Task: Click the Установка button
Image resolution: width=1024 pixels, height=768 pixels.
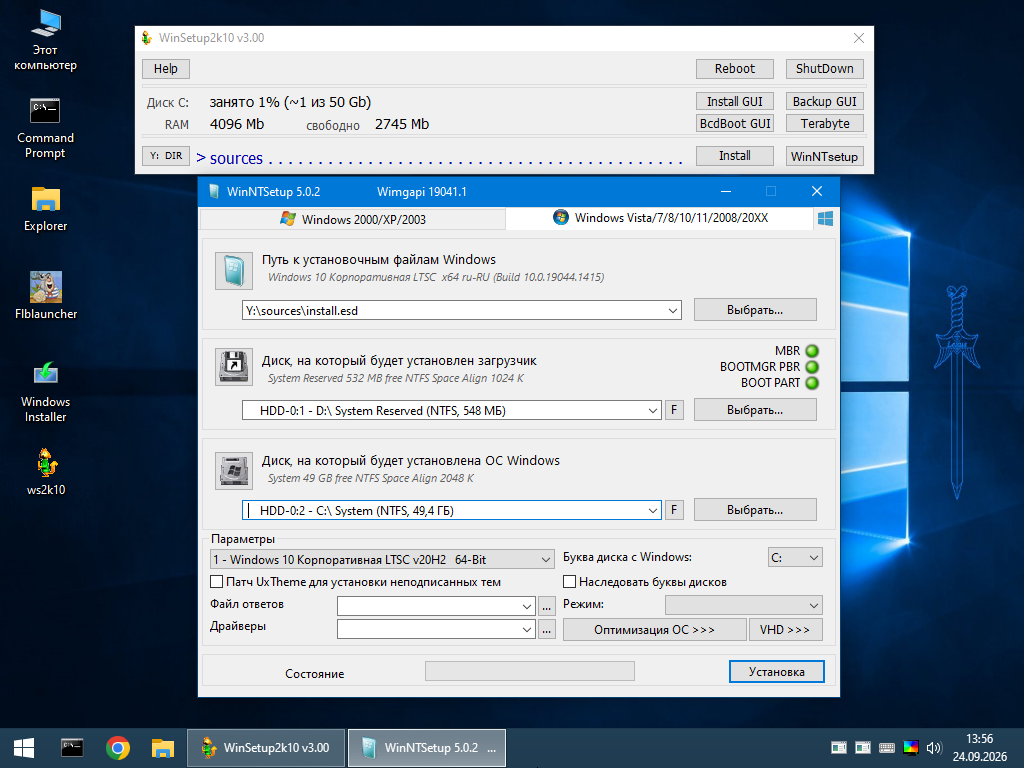Action: pos(776,672)
